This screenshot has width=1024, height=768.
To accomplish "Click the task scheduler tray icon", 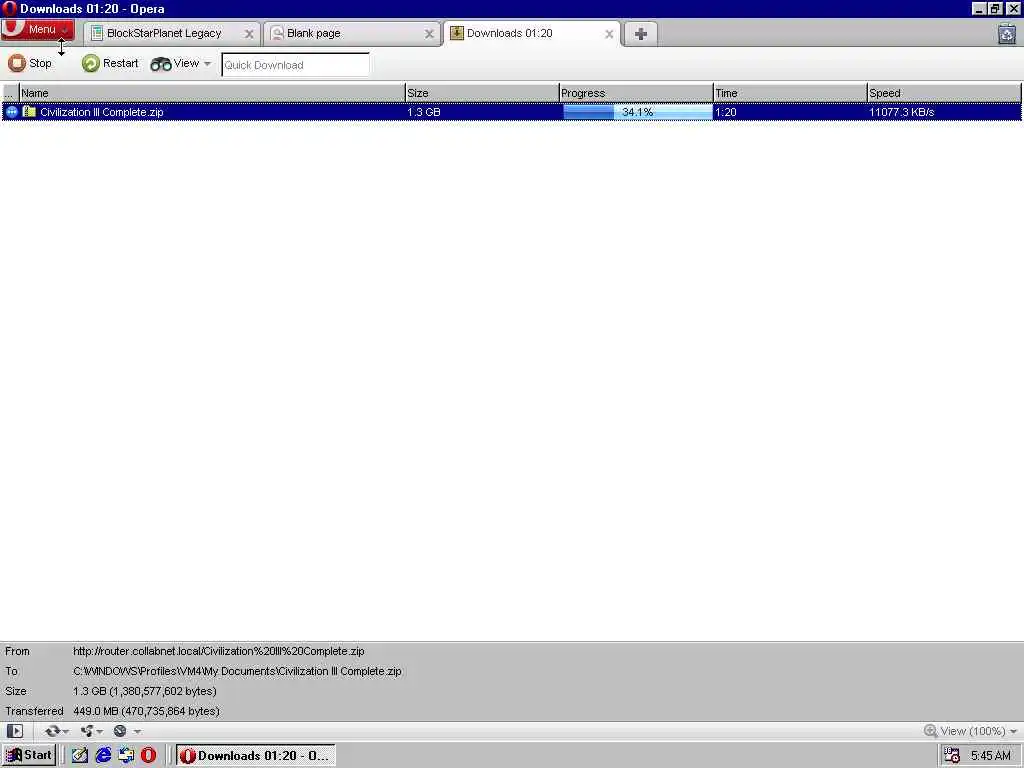I will [x=952, y=756].
